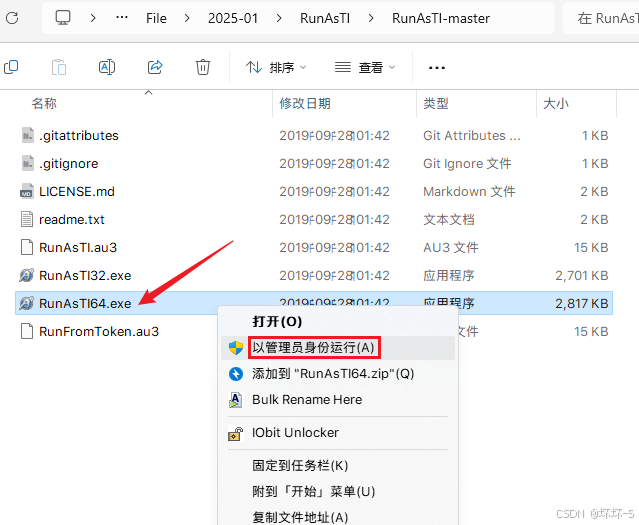Click the RunAsTI64.exe application icon
Screen dimensions: 639x525
pyautogui.click(x=27, y=304)
